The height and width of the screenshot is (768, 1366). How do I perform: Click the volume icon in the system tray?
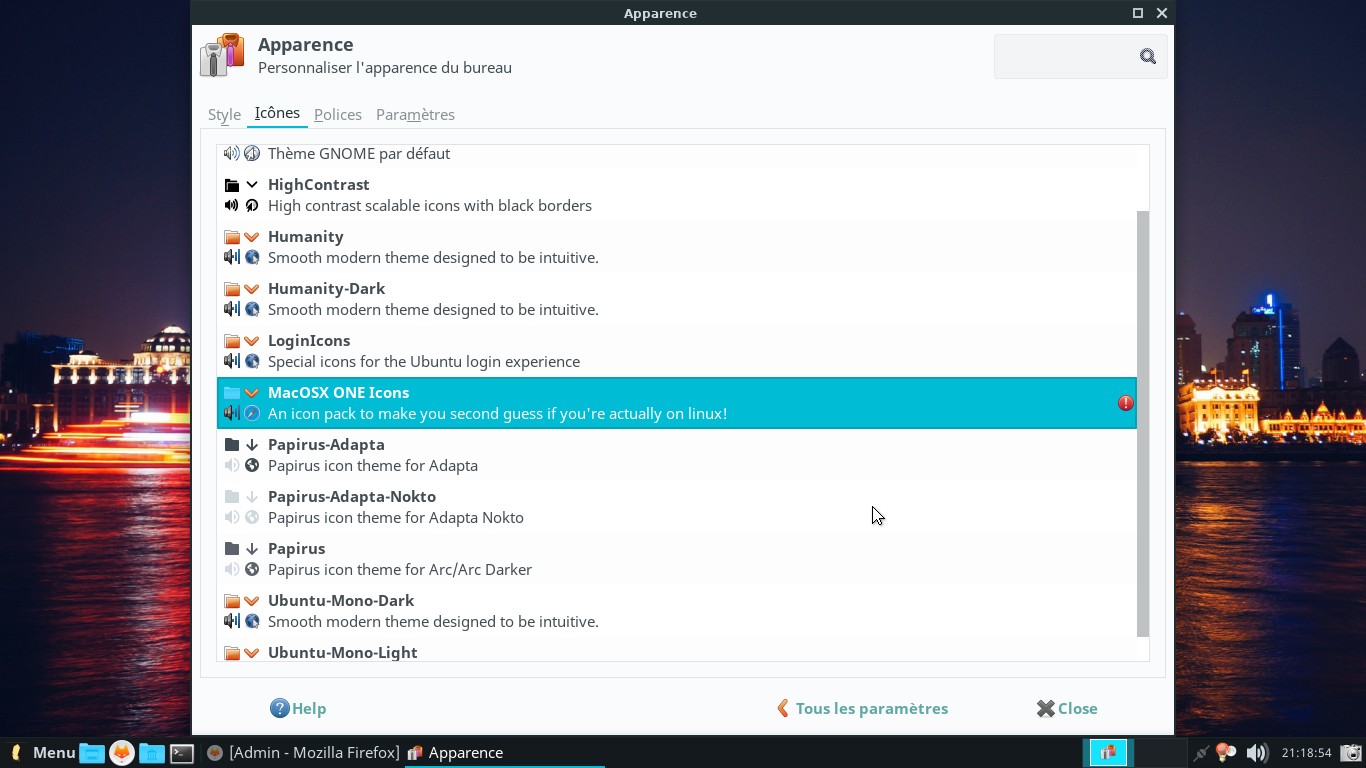coord(1257,753)
